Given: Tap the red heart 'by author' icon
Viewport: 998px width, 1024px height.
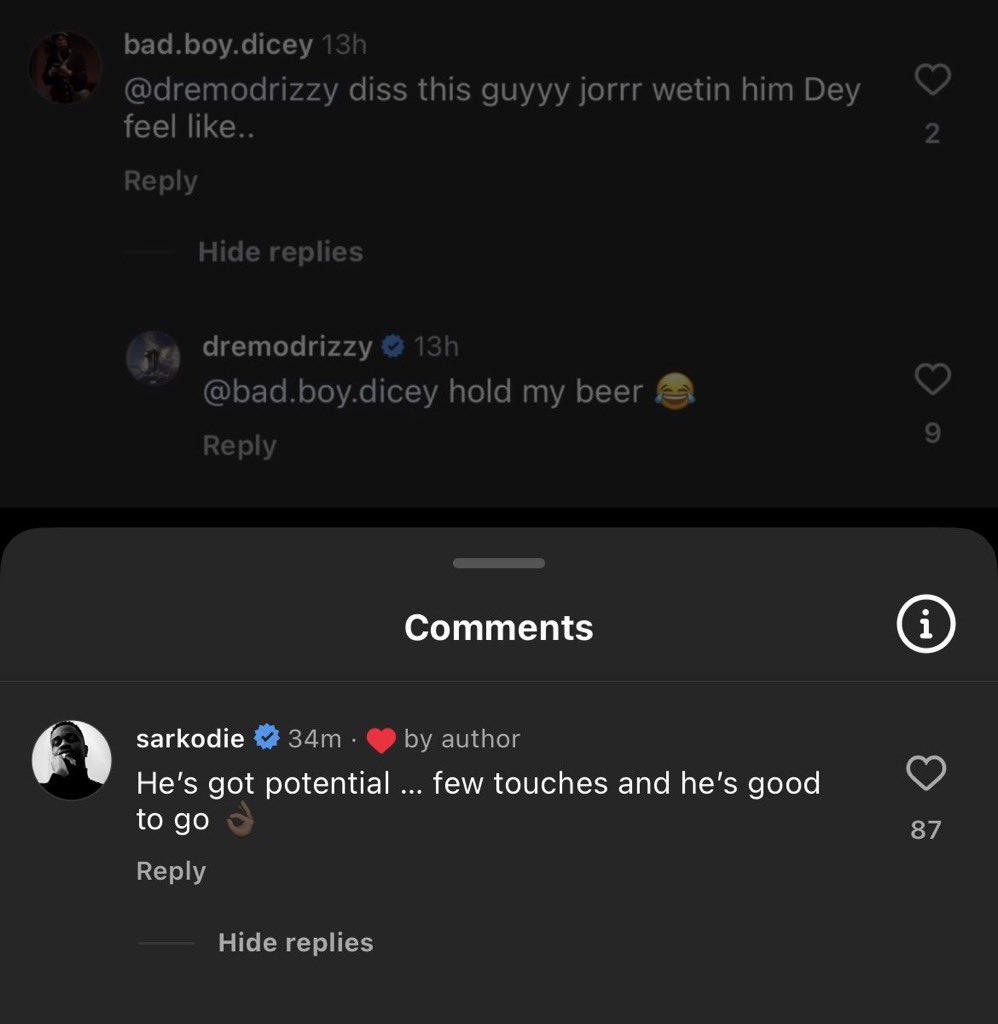Looking at the screenshot, I should tap(381, 740).
